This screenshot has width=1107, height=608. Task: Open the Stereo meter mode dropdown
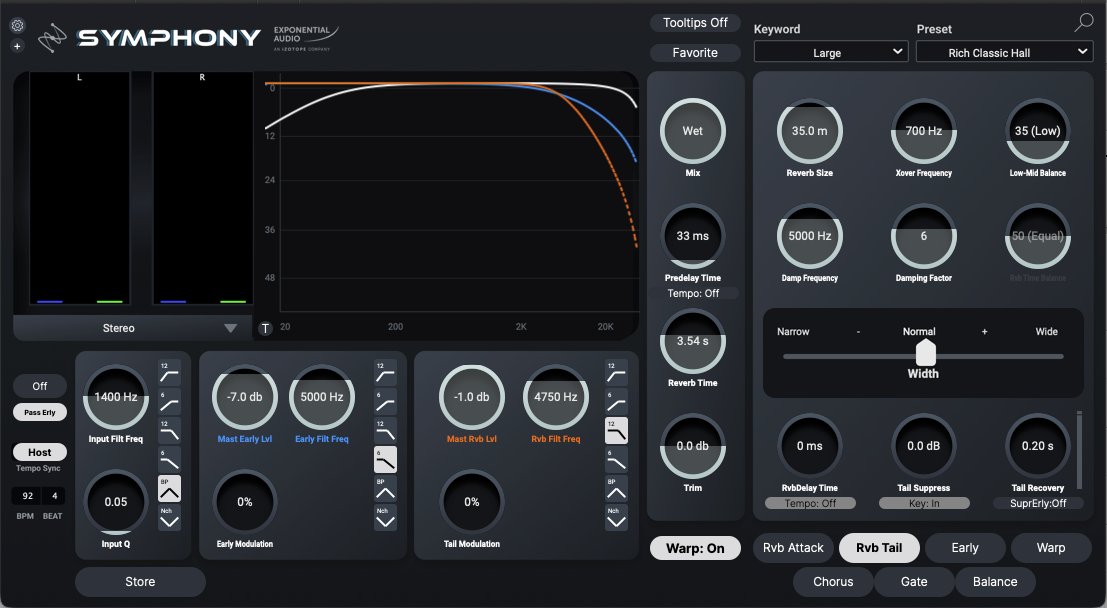point(132,328)
